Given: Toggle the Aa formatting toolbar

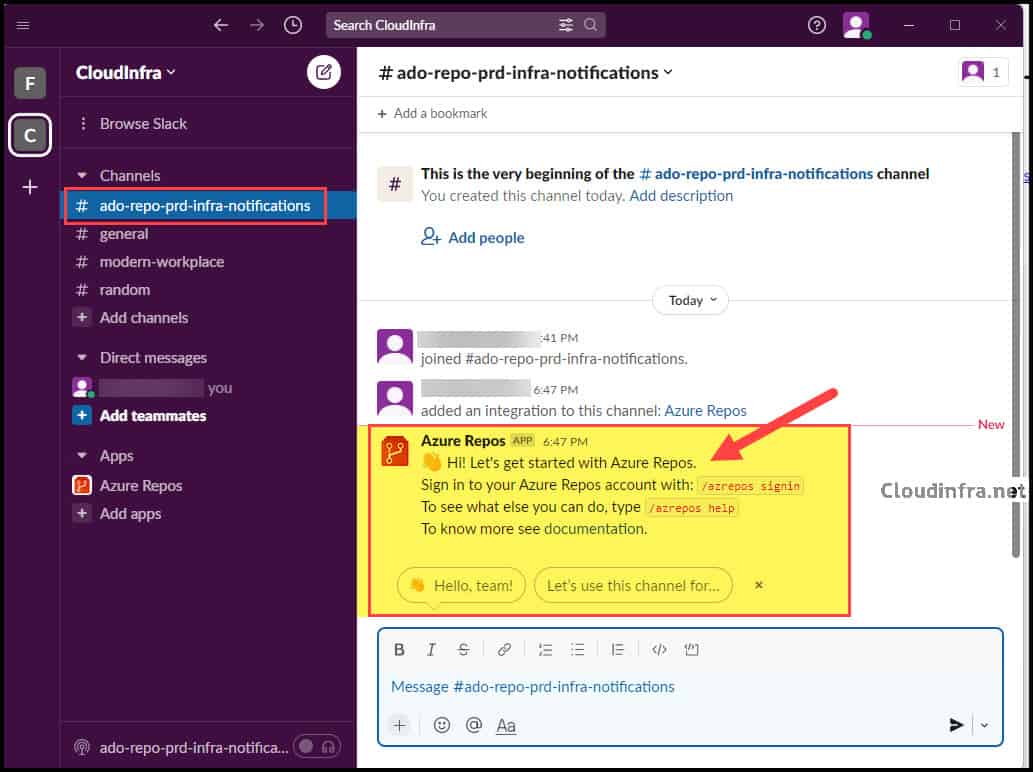Looking at the screenshot, I should pyautogui.click(x=505, y=725).
